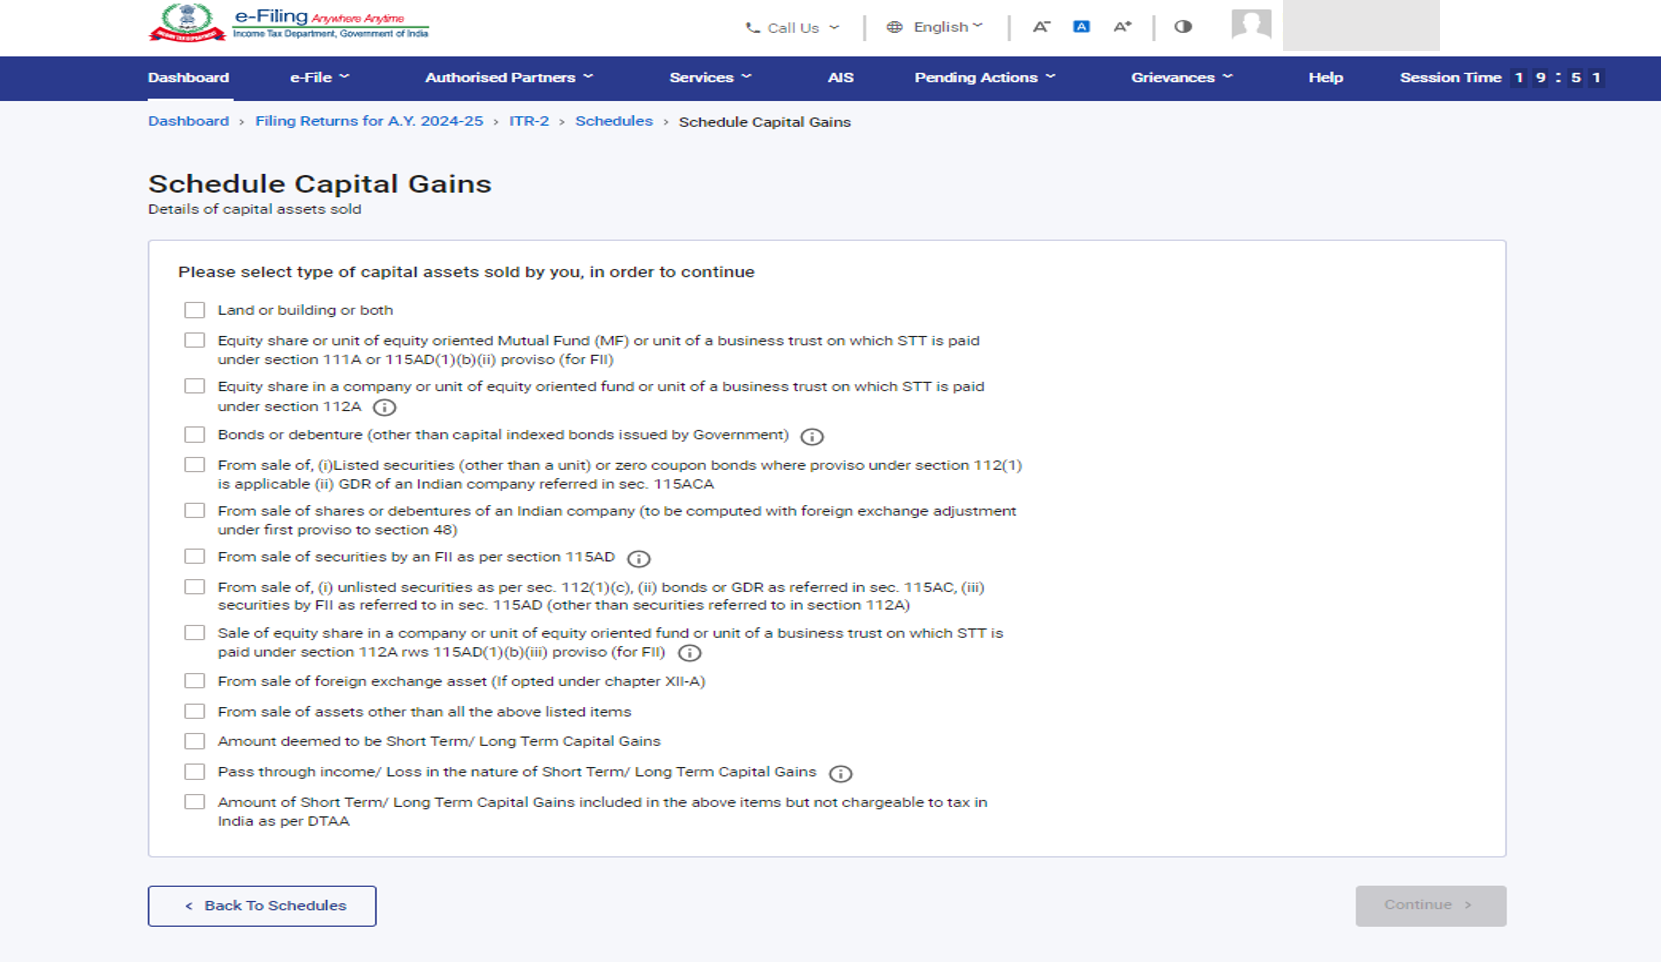Check the Land or building or both box
The height and width of the screenshot is (962, 1661).
coord(195,310)
